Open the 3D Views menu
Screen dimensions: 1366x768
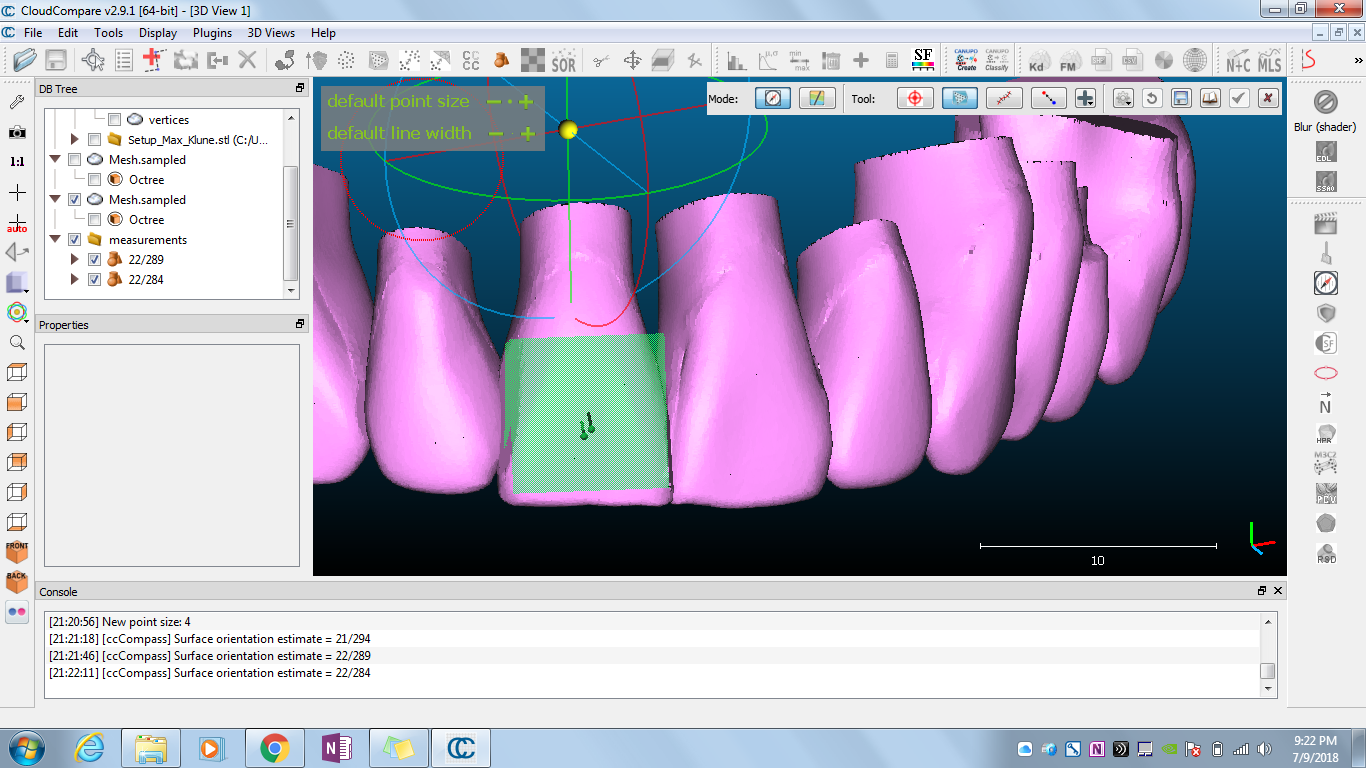click(x=272, y=33)
